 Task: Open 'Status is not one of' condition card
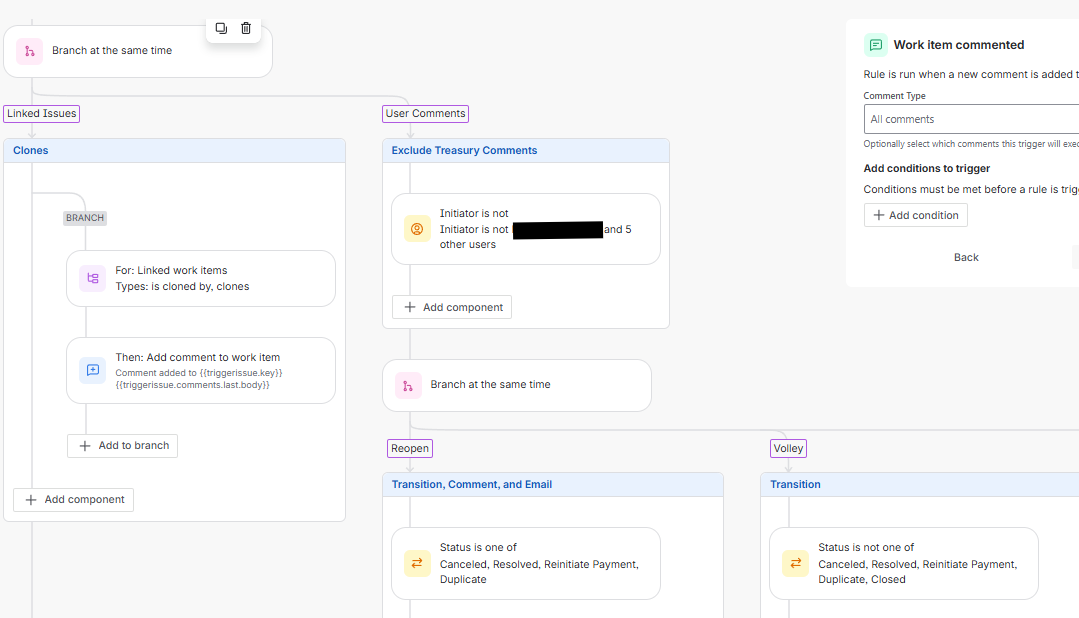point(904,563)
